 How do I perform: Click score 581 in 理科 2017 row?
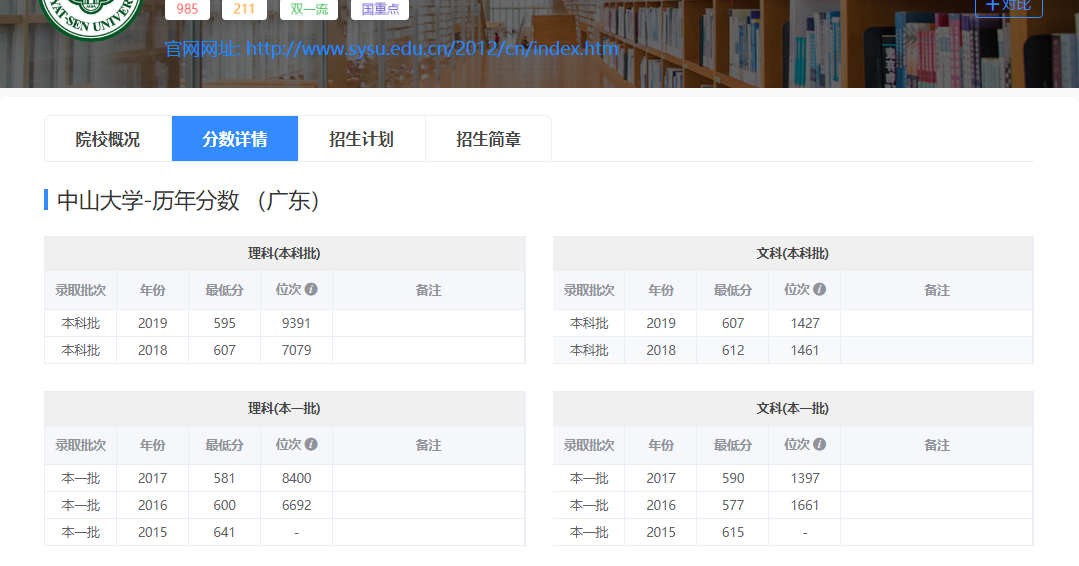click(224, 478)
